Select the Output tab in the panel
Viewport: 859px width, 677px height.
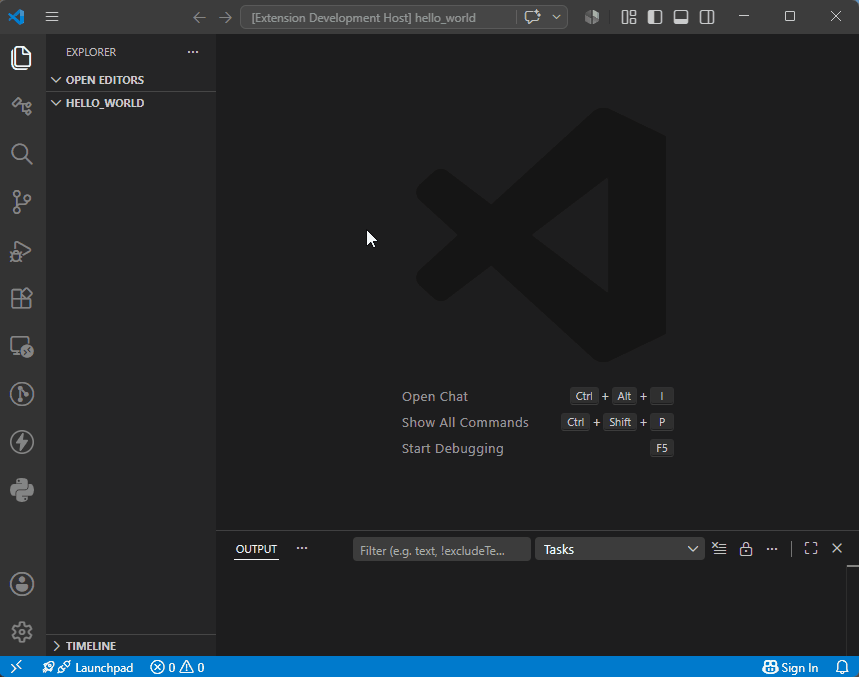[256, 549]
